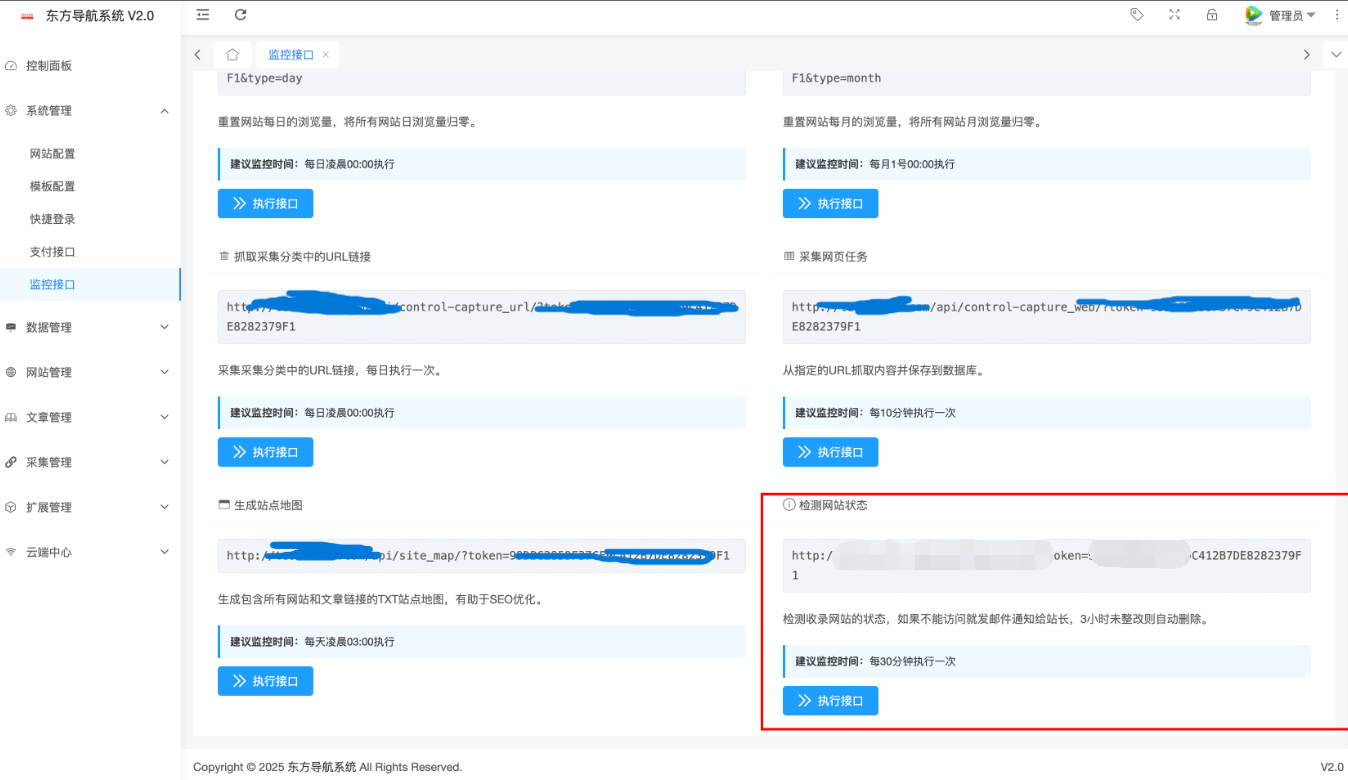Image resolution: width=1348 pixels, height=780 pixels.
Task: Click 执行接口 under 生成站点地图
Action: [265, 681]
